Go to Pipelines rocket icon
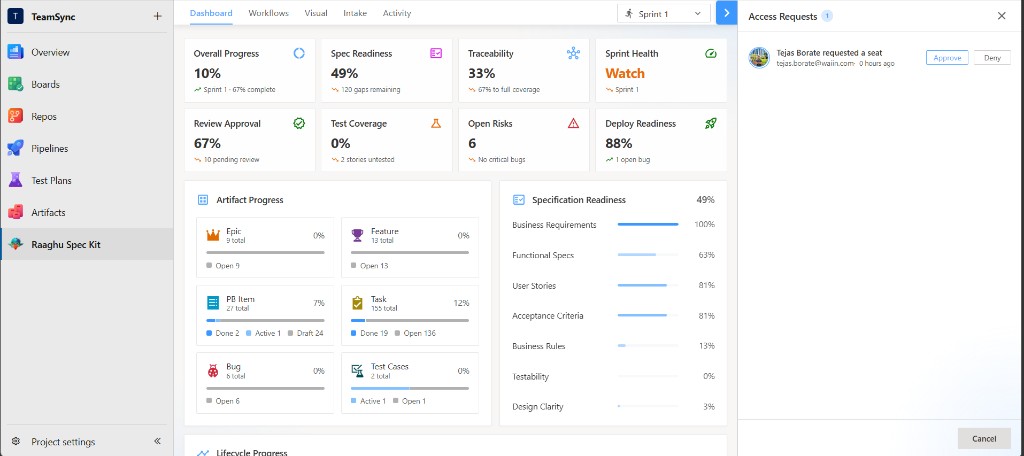 (16, 148)
